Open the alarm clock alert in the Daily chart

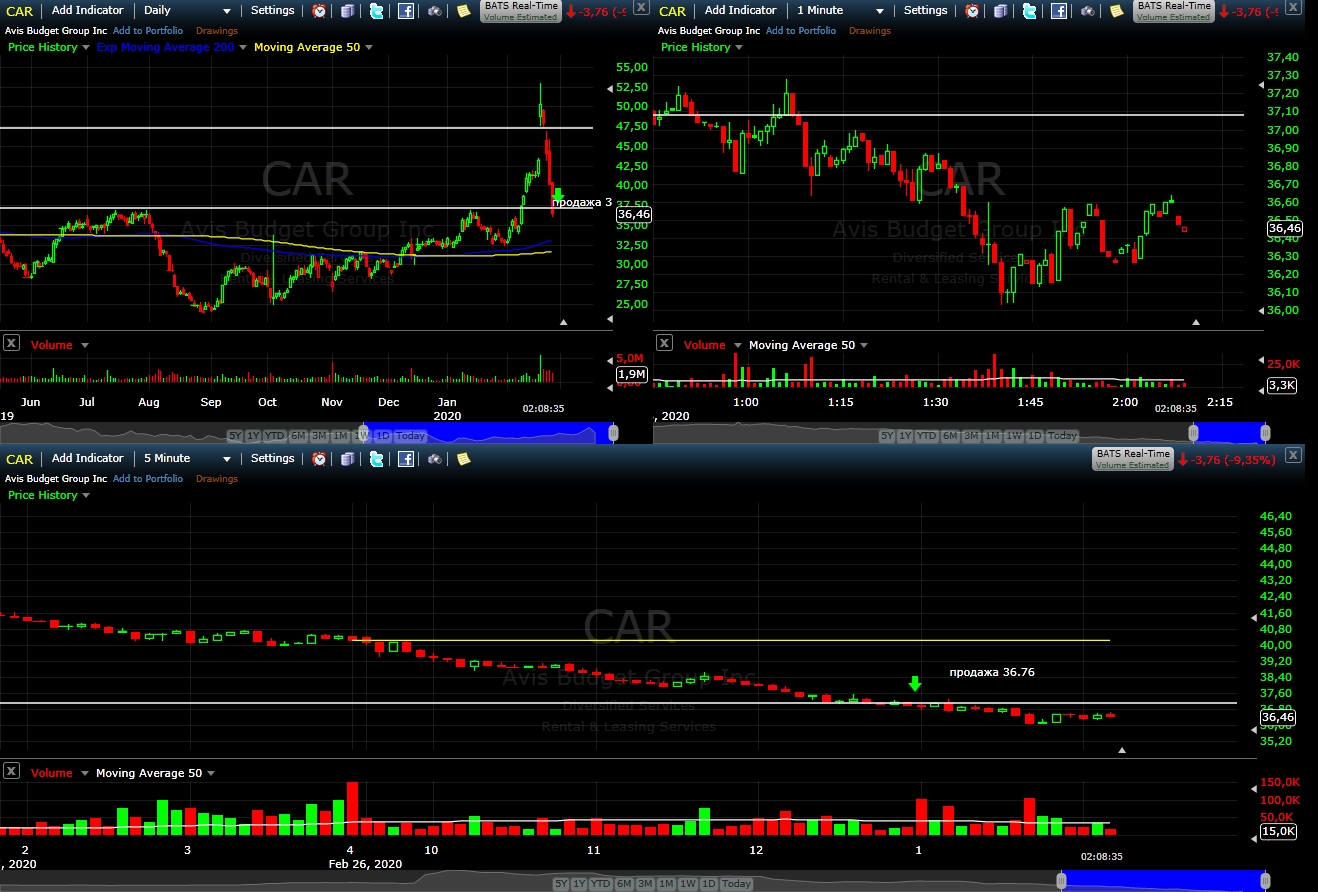(x=319, y=11)
